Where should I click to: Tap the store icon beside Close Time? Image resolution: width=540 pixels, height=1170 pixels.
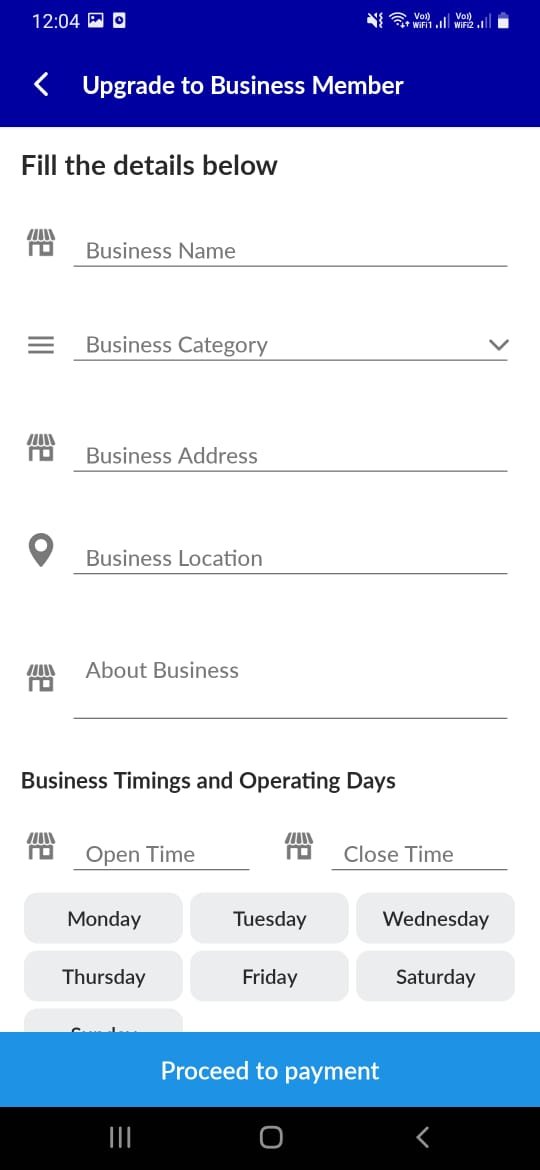pyautogui.click(x=299, y=846)
